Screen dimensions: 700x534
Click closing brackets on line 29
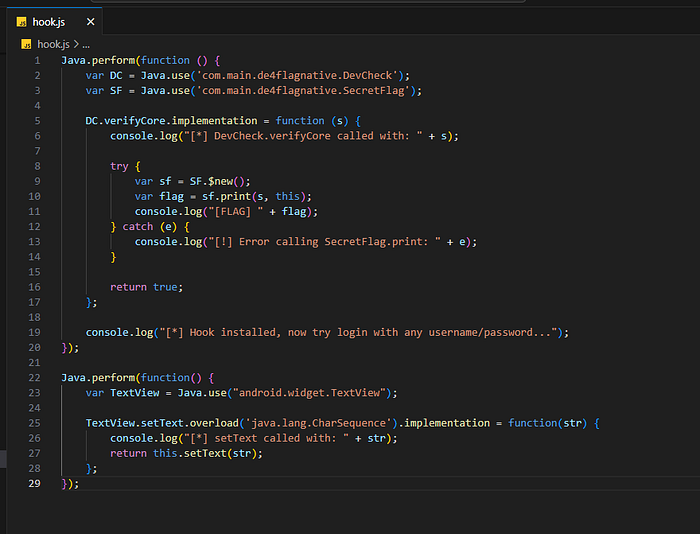pyautogui.click(x=70, y=484)
